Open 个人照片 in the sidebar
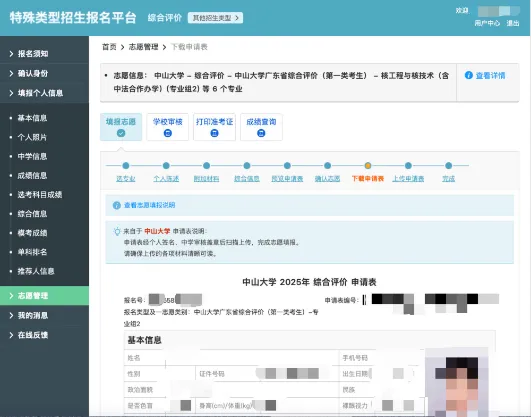 click(x=32, y=137)
